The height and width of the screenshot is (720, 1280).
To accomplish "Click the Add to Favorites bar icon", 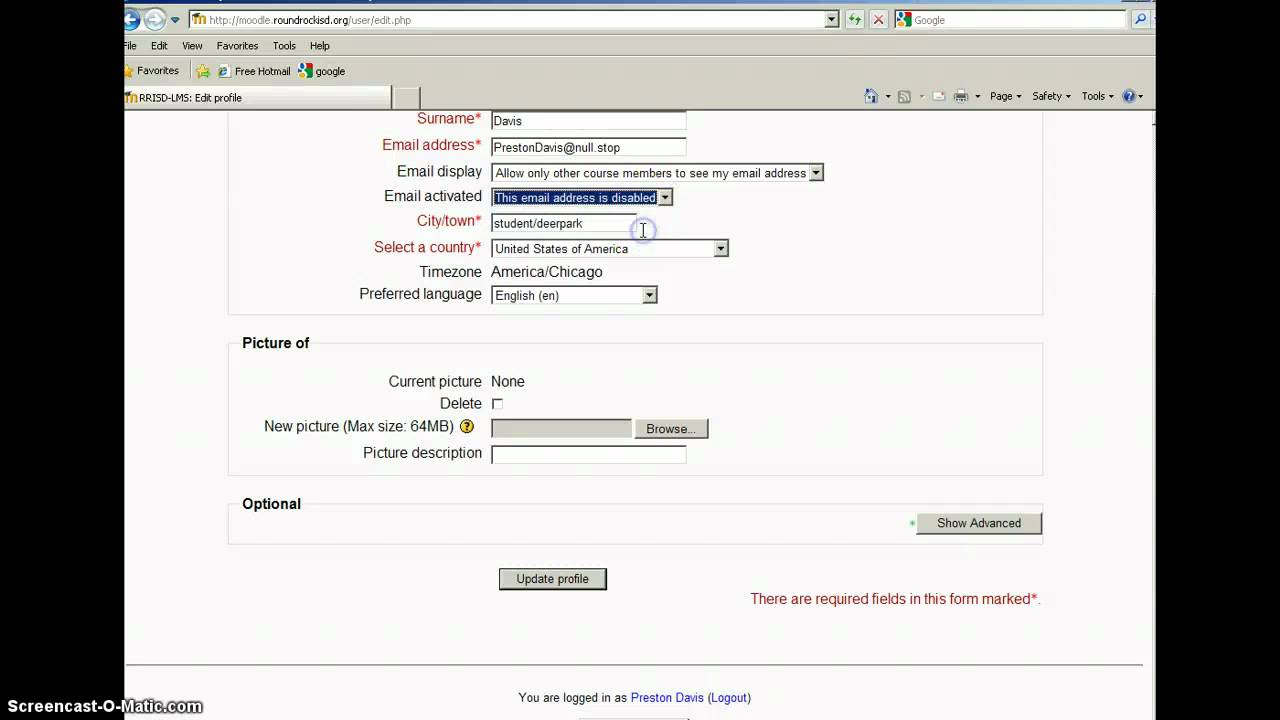I will [203, 71].
